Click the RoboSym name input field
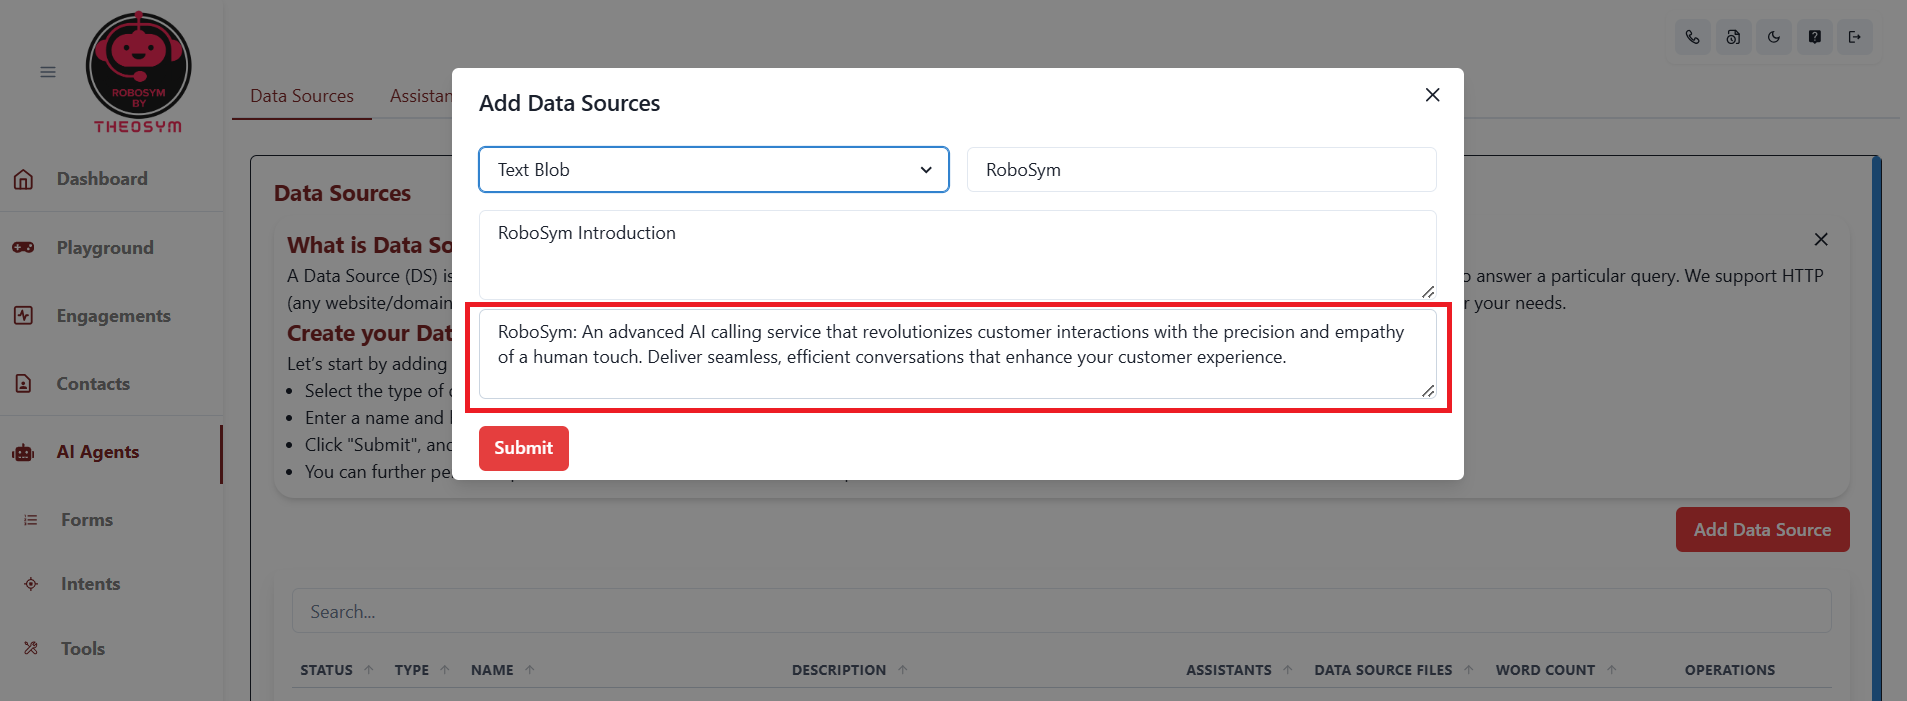The height and width of the screenshot is (701, 1907). (x=1201, y=170)
